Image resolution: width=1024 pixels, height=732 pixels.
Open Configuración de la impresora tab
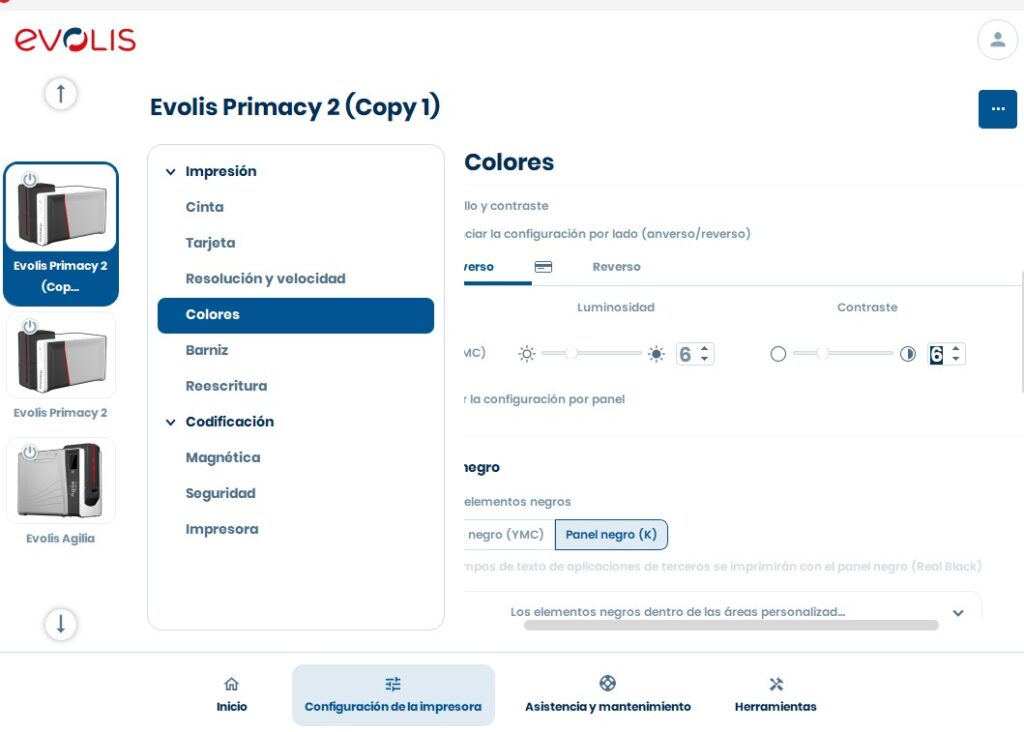(x=393, y=695)
